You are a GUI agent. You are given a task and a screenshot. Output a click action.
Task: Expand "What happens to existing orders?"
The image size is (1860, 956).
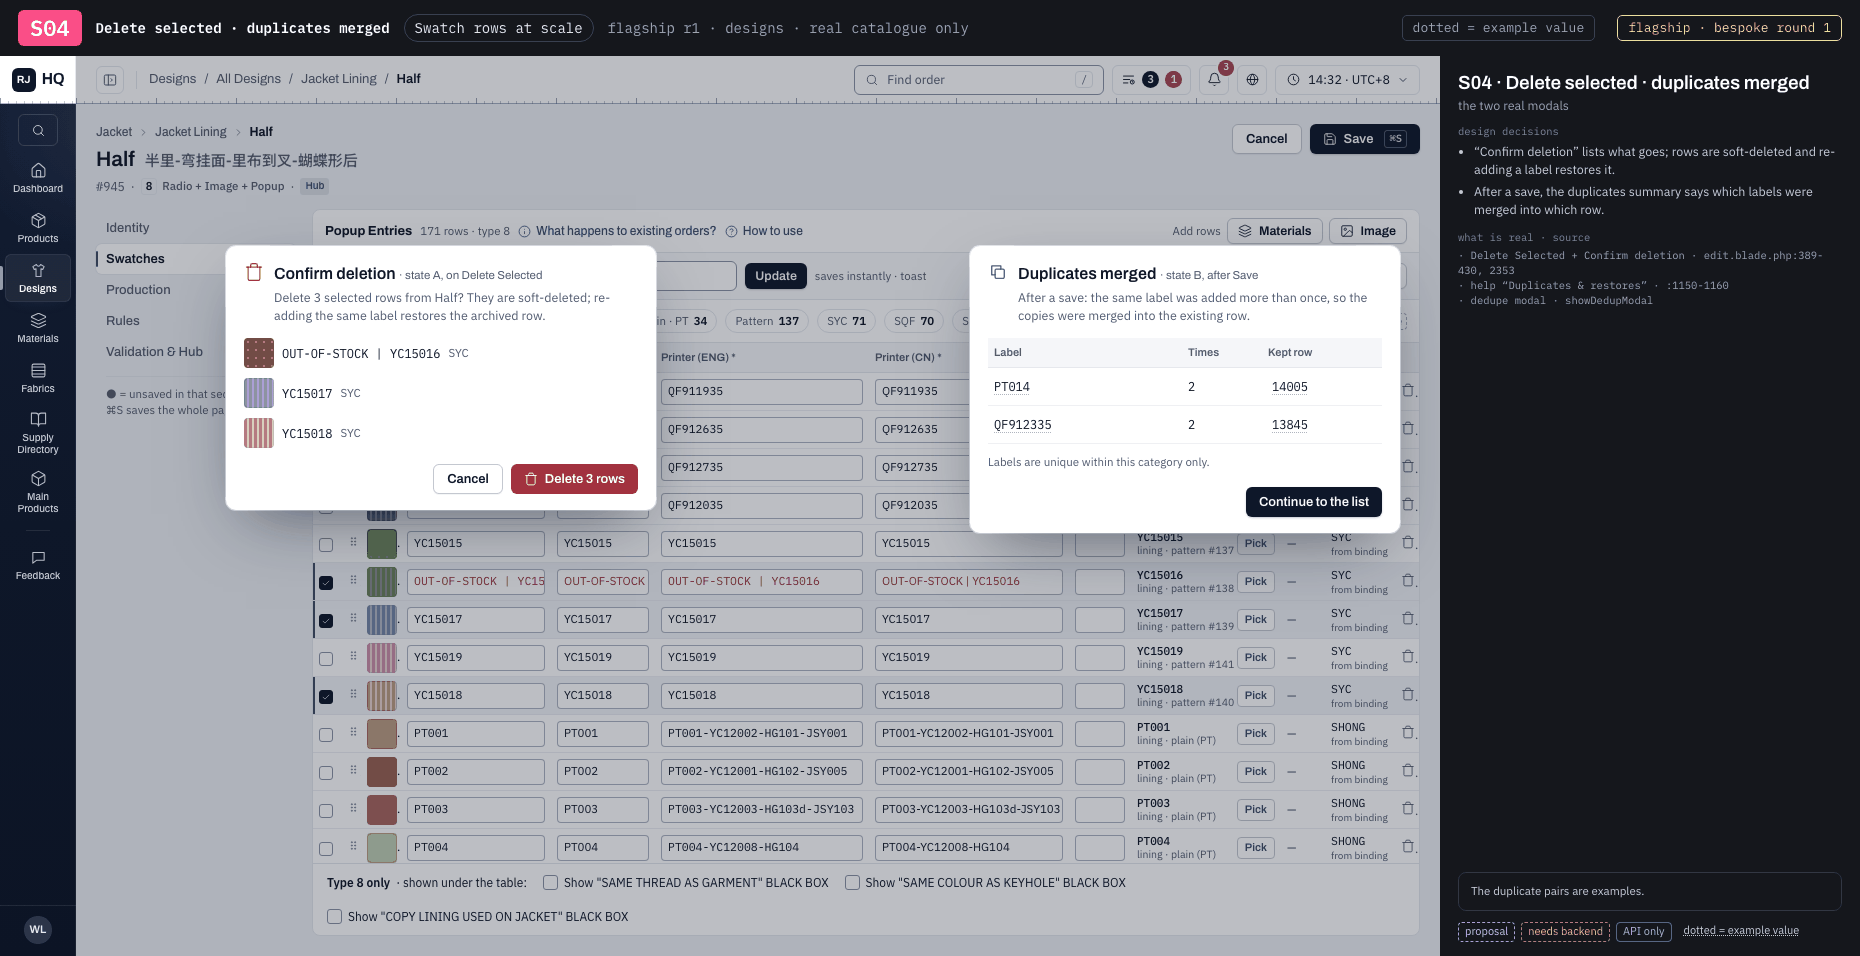tap(618, 231)
